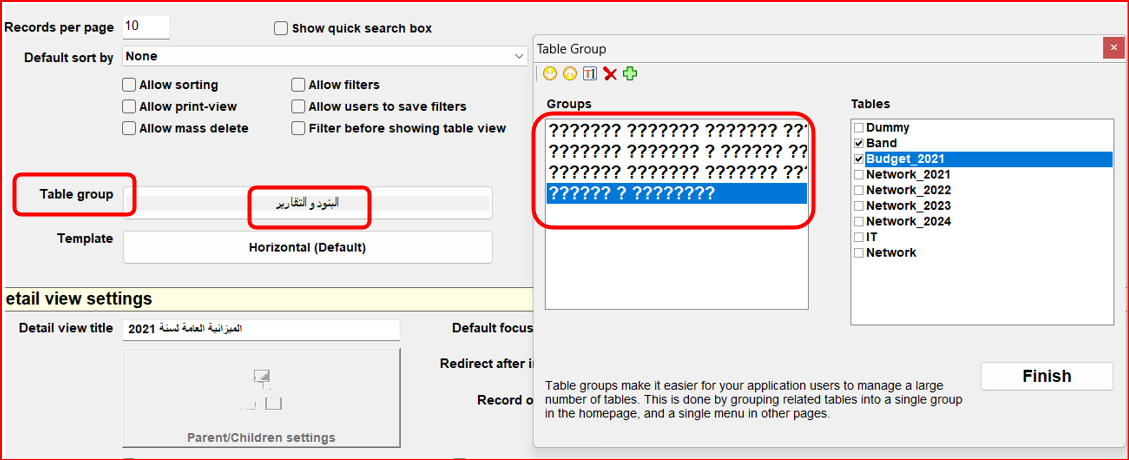Check the Network_2024 table checkbox

tap(858, 222)
